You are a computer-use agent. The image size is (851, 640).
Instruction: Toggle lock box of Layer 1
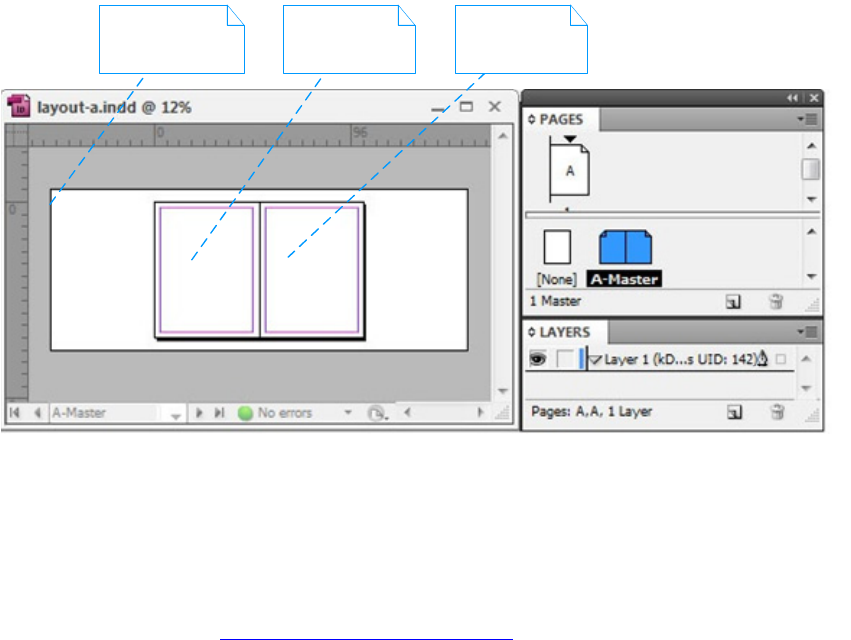click(x=566, y=359)
